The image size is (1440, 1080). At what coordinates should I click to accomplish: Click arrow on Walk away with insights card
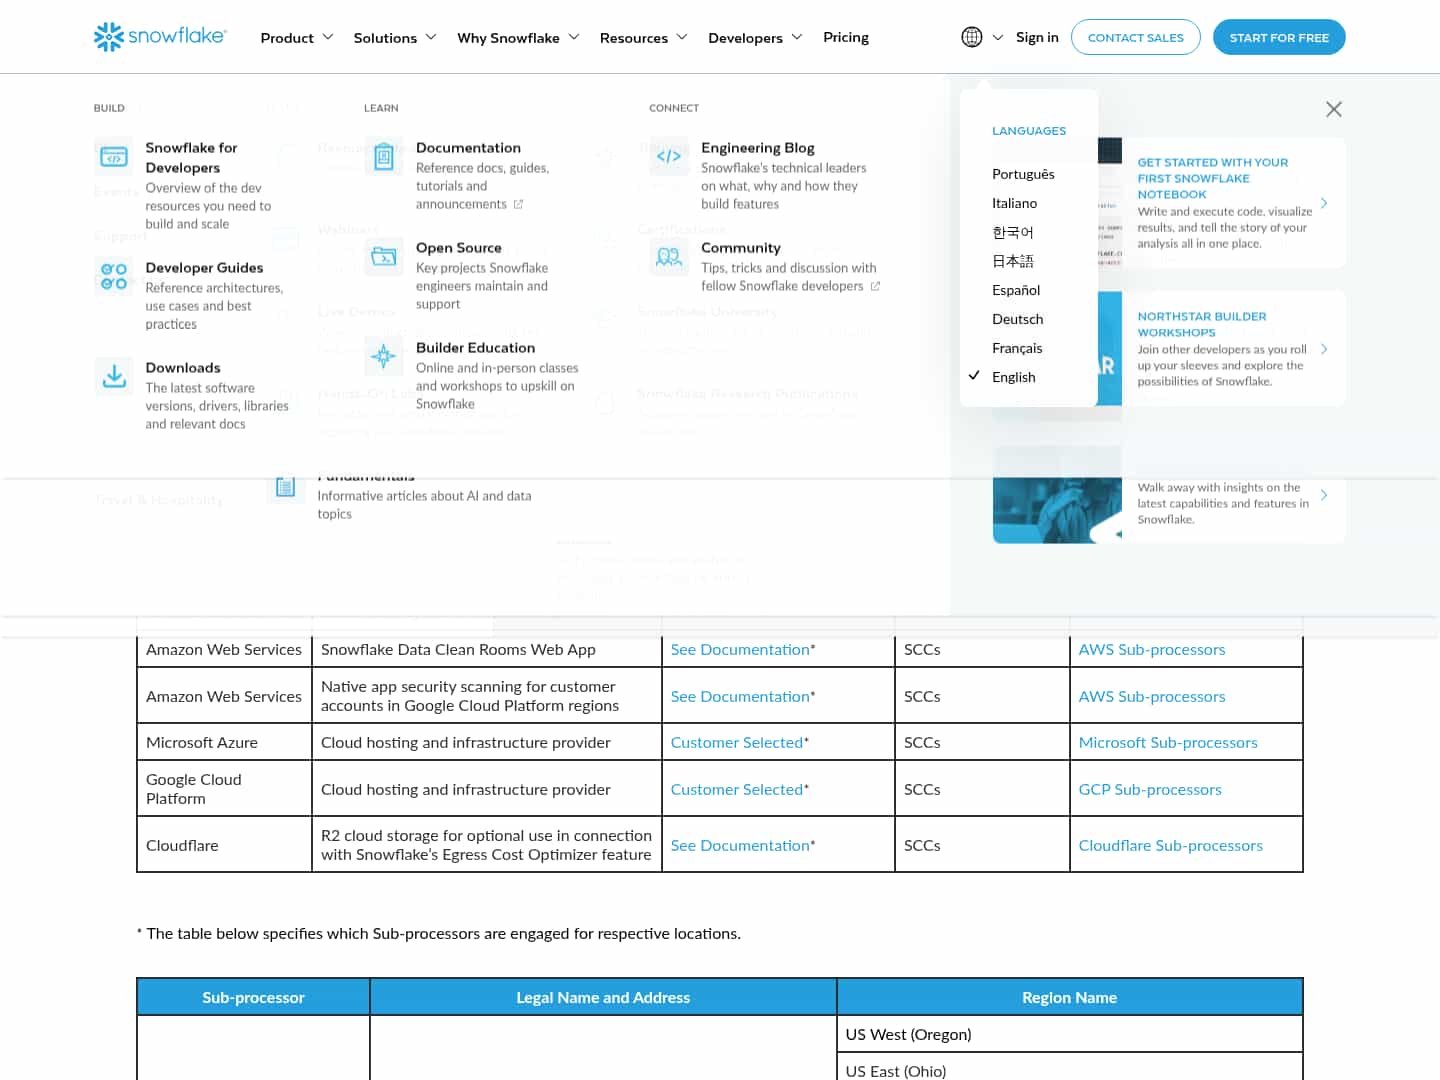[1324, 495]
